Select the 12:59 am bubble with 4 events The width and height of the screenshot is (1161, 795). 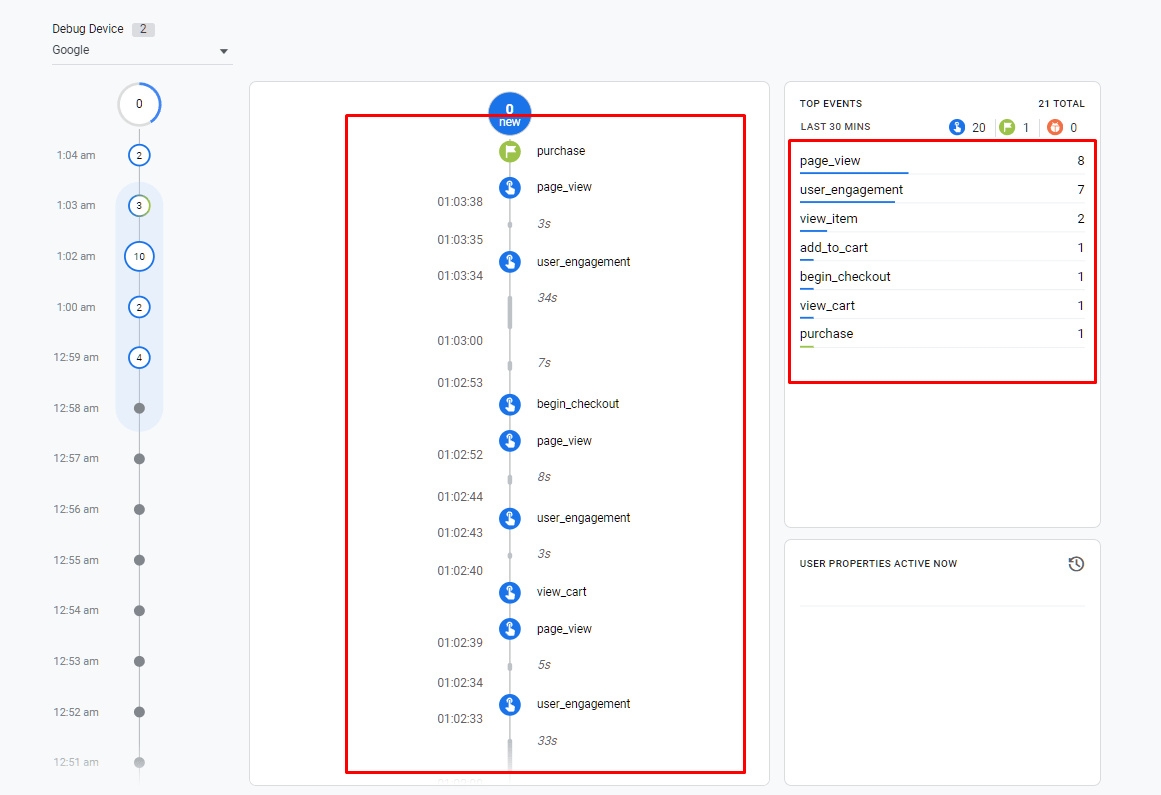tap(139, 357)
